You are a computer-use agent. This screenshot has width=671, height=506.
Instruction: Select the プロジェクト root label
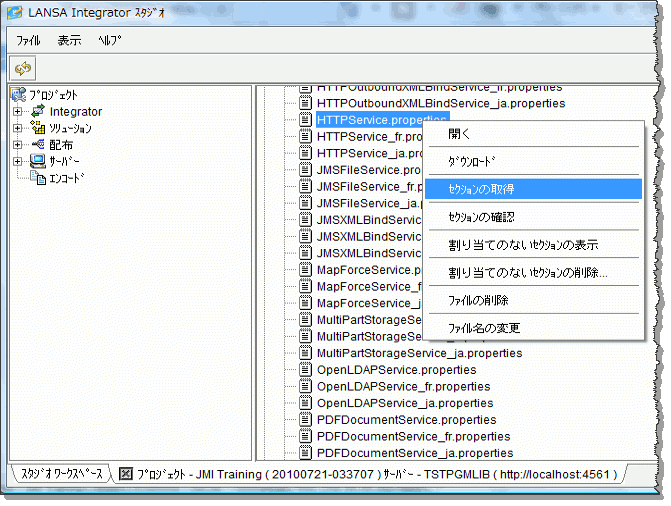pyautogui.click(x=53, y=95)
